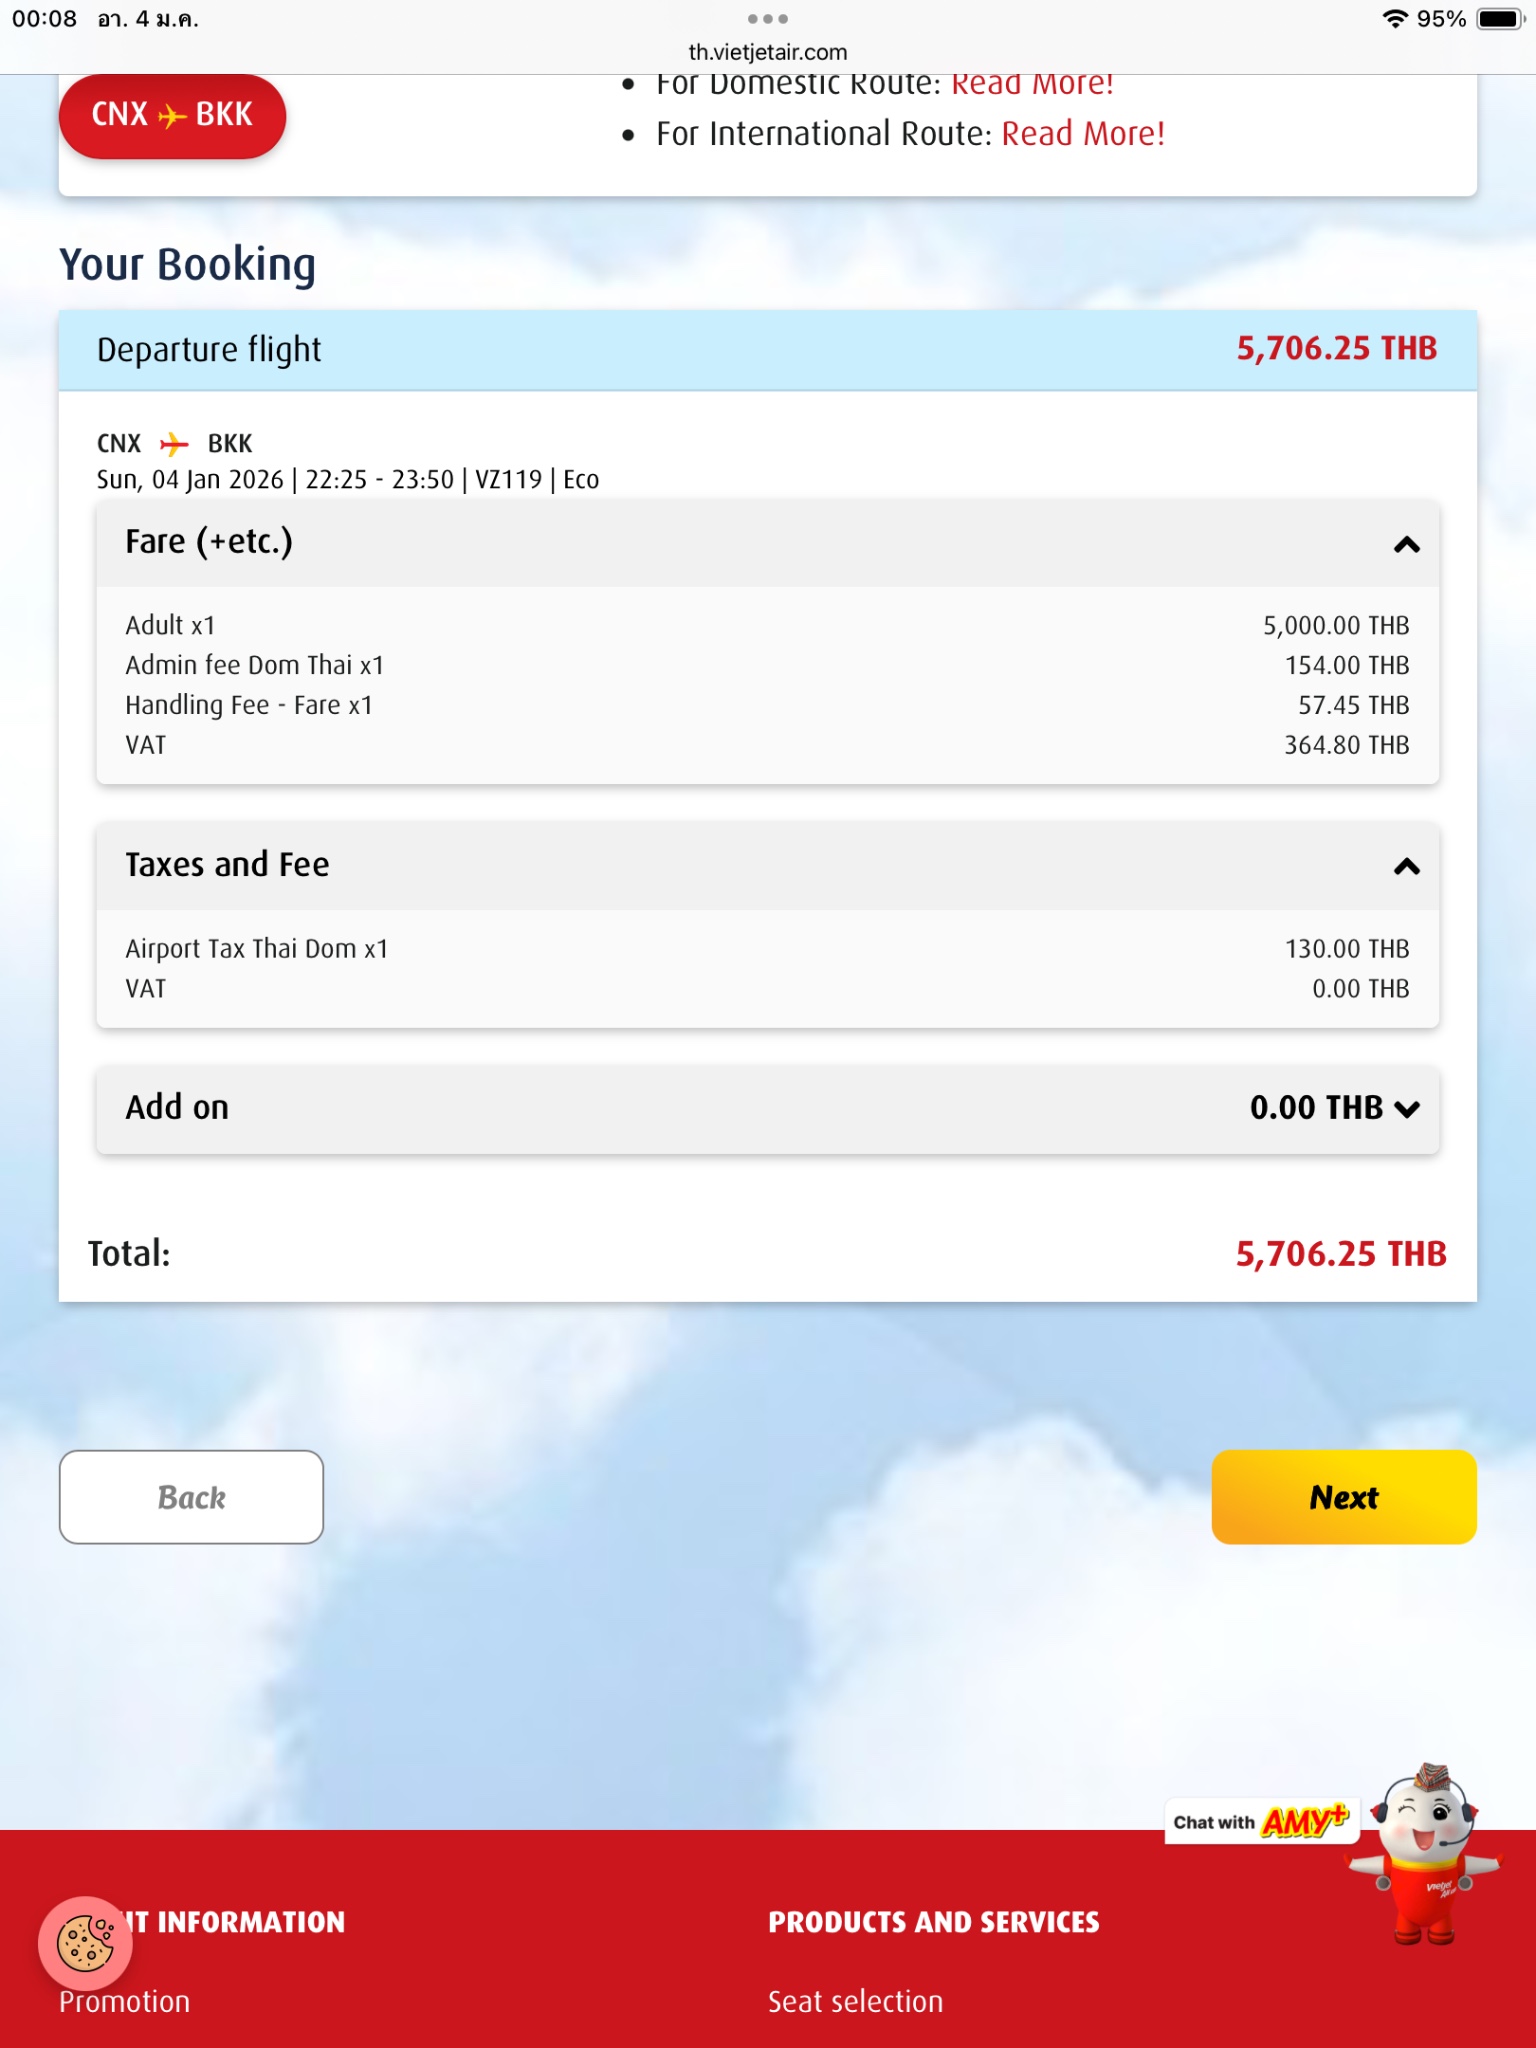The width and height of the screenshot is (1536, 2048).
Task: Open the Amy chatbot mascot
Action: [x=1426, y=1853]
